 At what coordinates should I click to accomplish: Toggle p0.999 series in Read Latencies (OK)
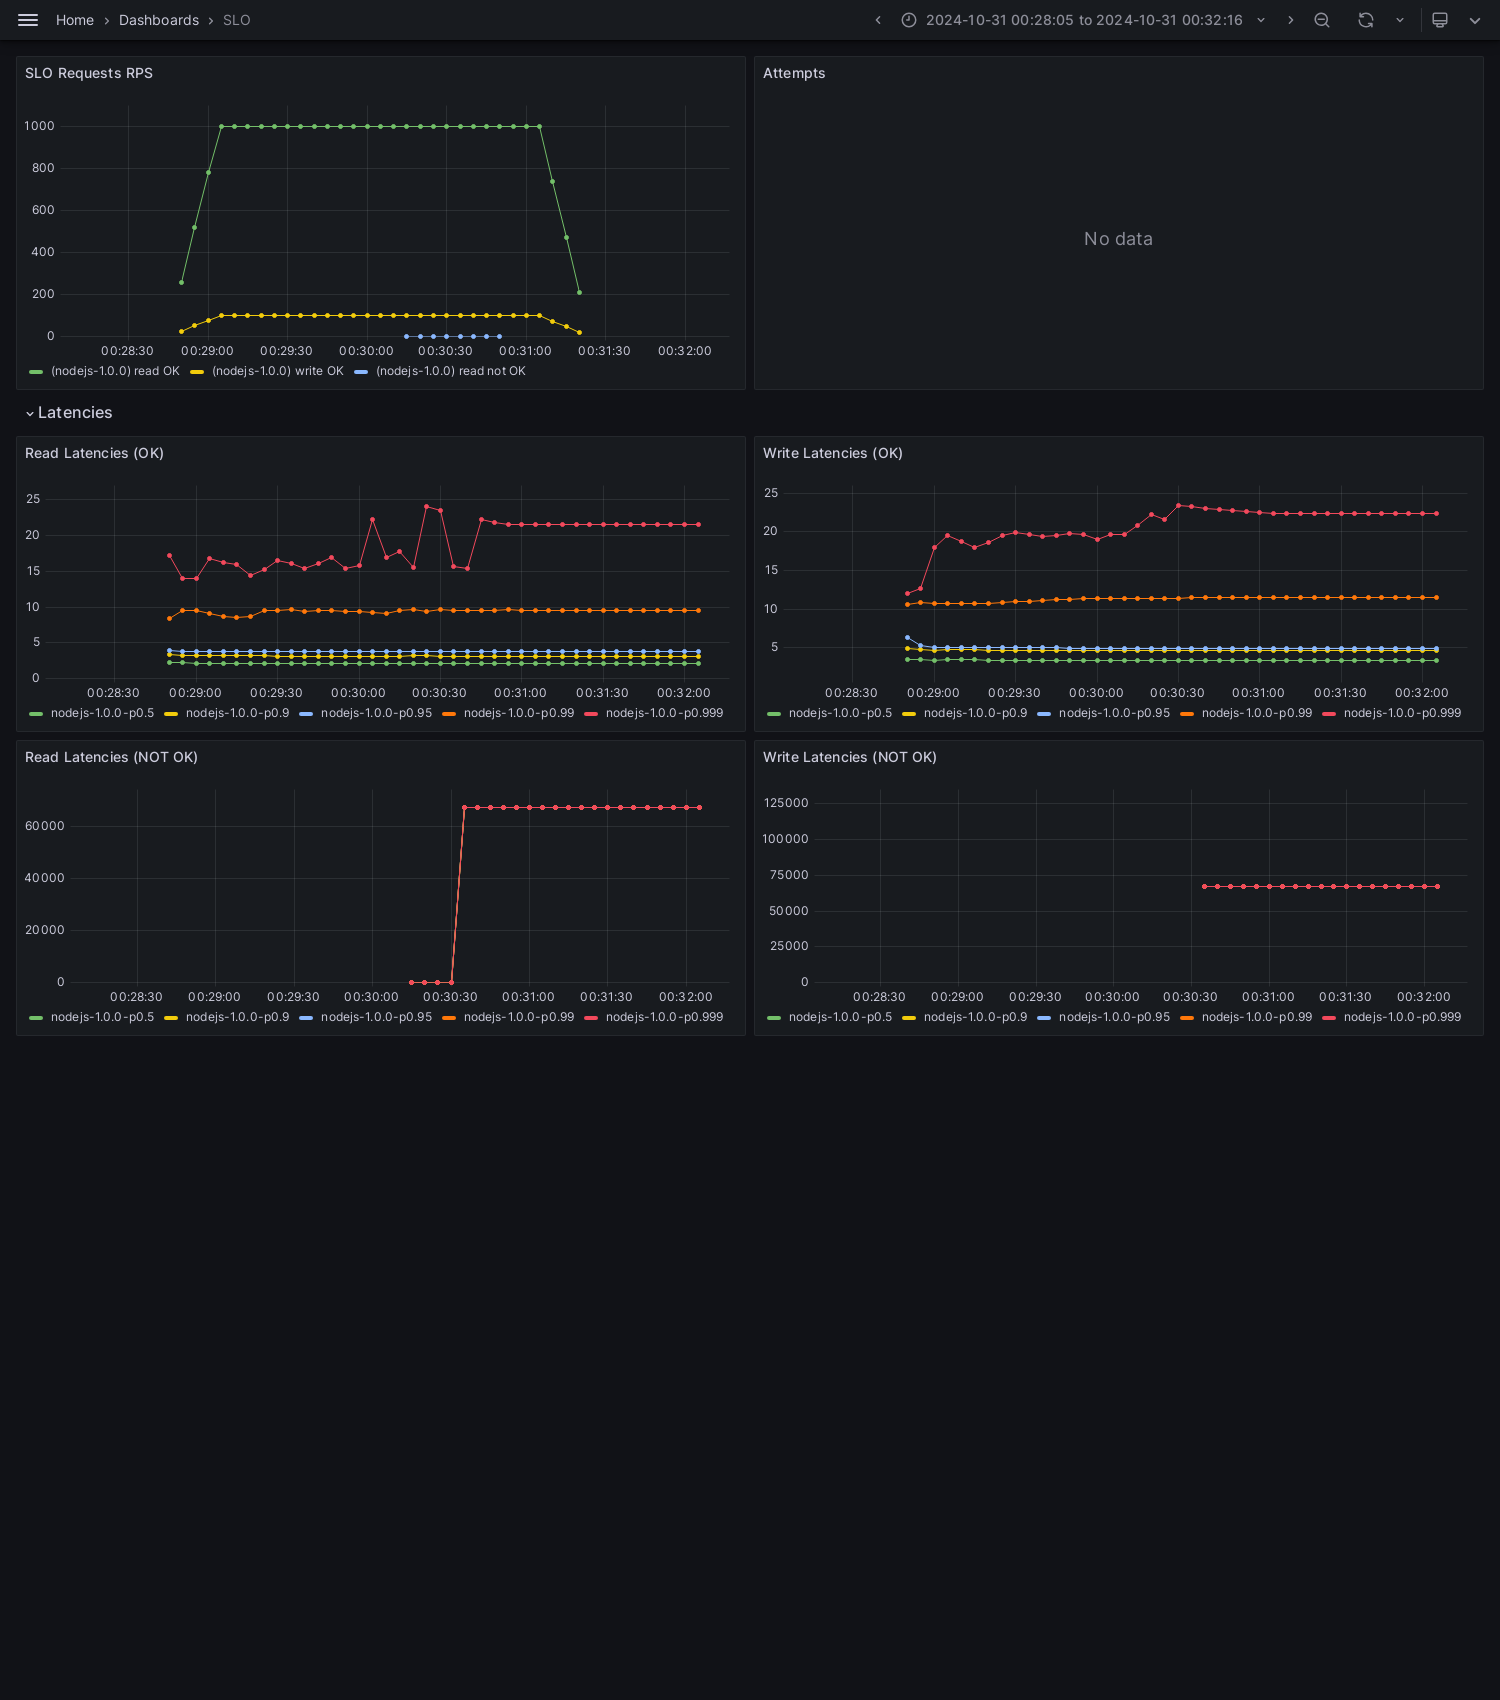click(x=664, y=713)
